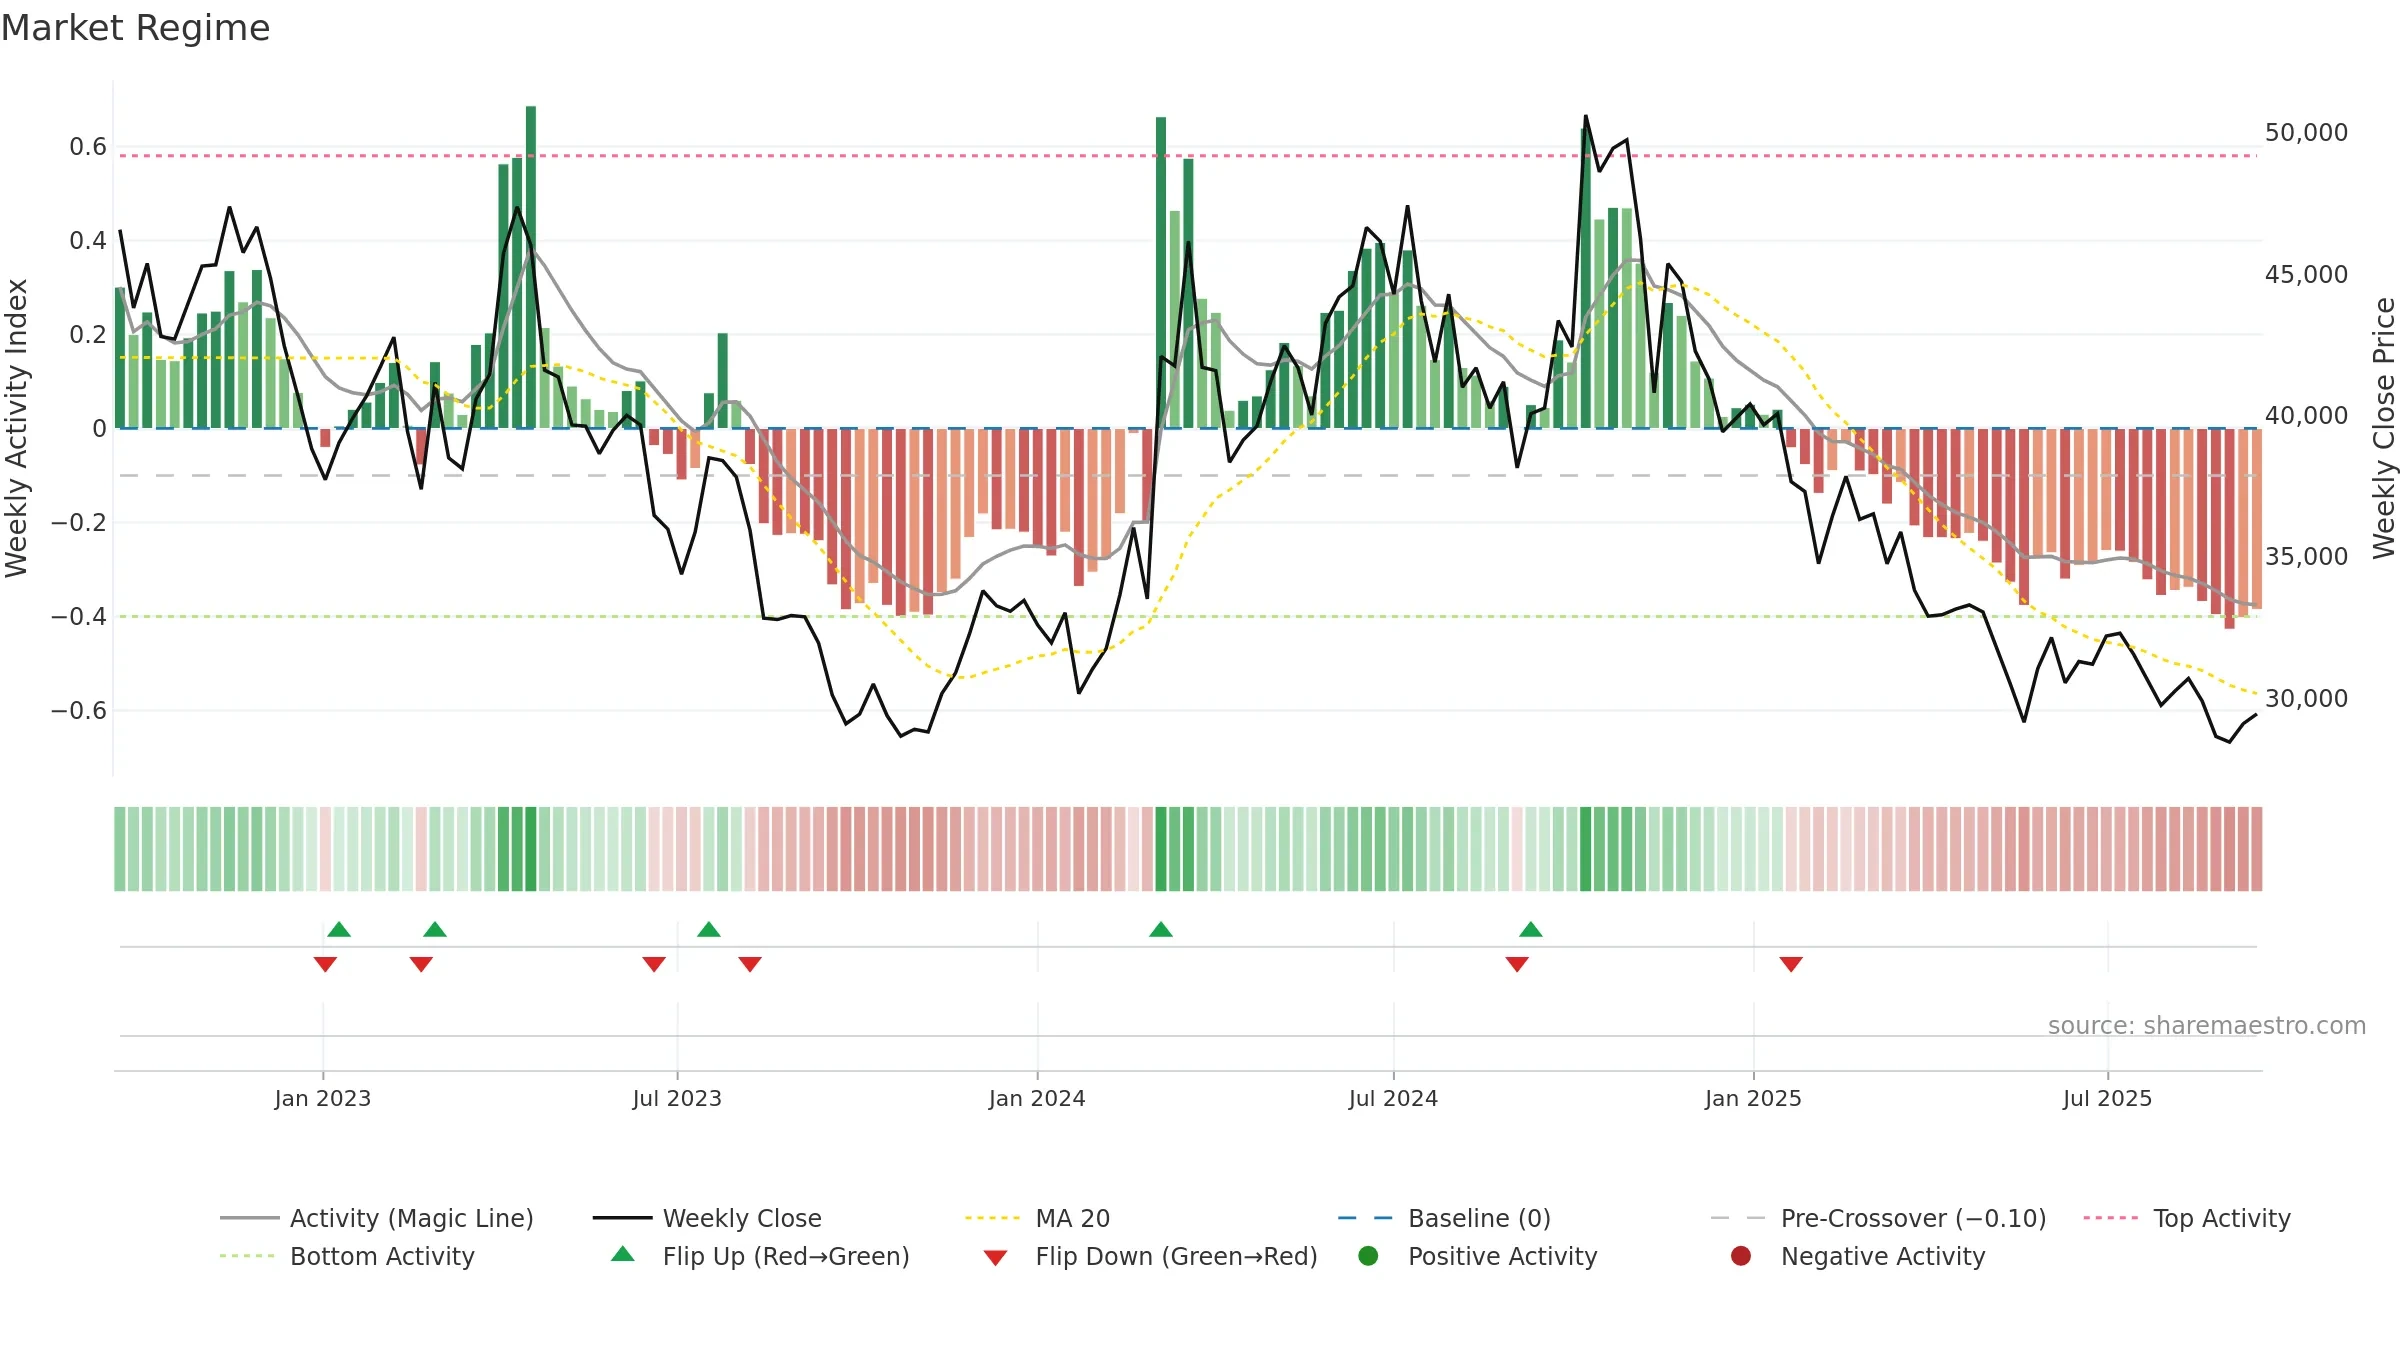Click the Jul 2023 x-axis label
2400x1350 pixels.
(x=677, y=1098)
